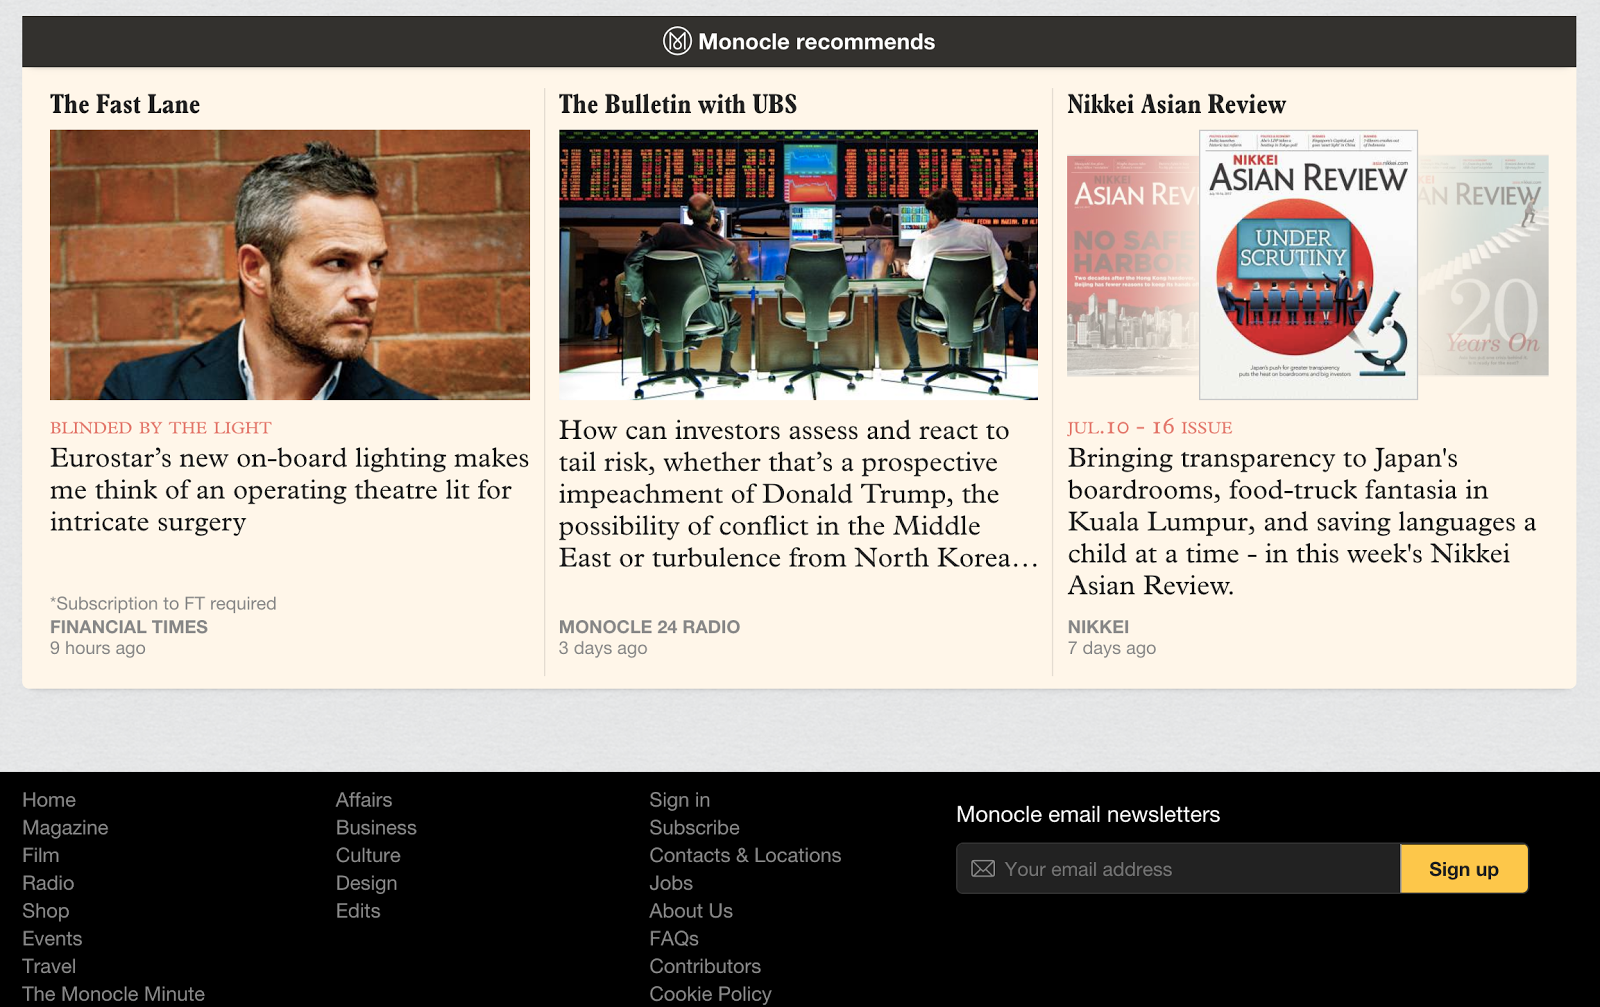Screen dimensions: 1600x1007
Task: Open Magazine footer link
Action: click(x=65, y=828)
